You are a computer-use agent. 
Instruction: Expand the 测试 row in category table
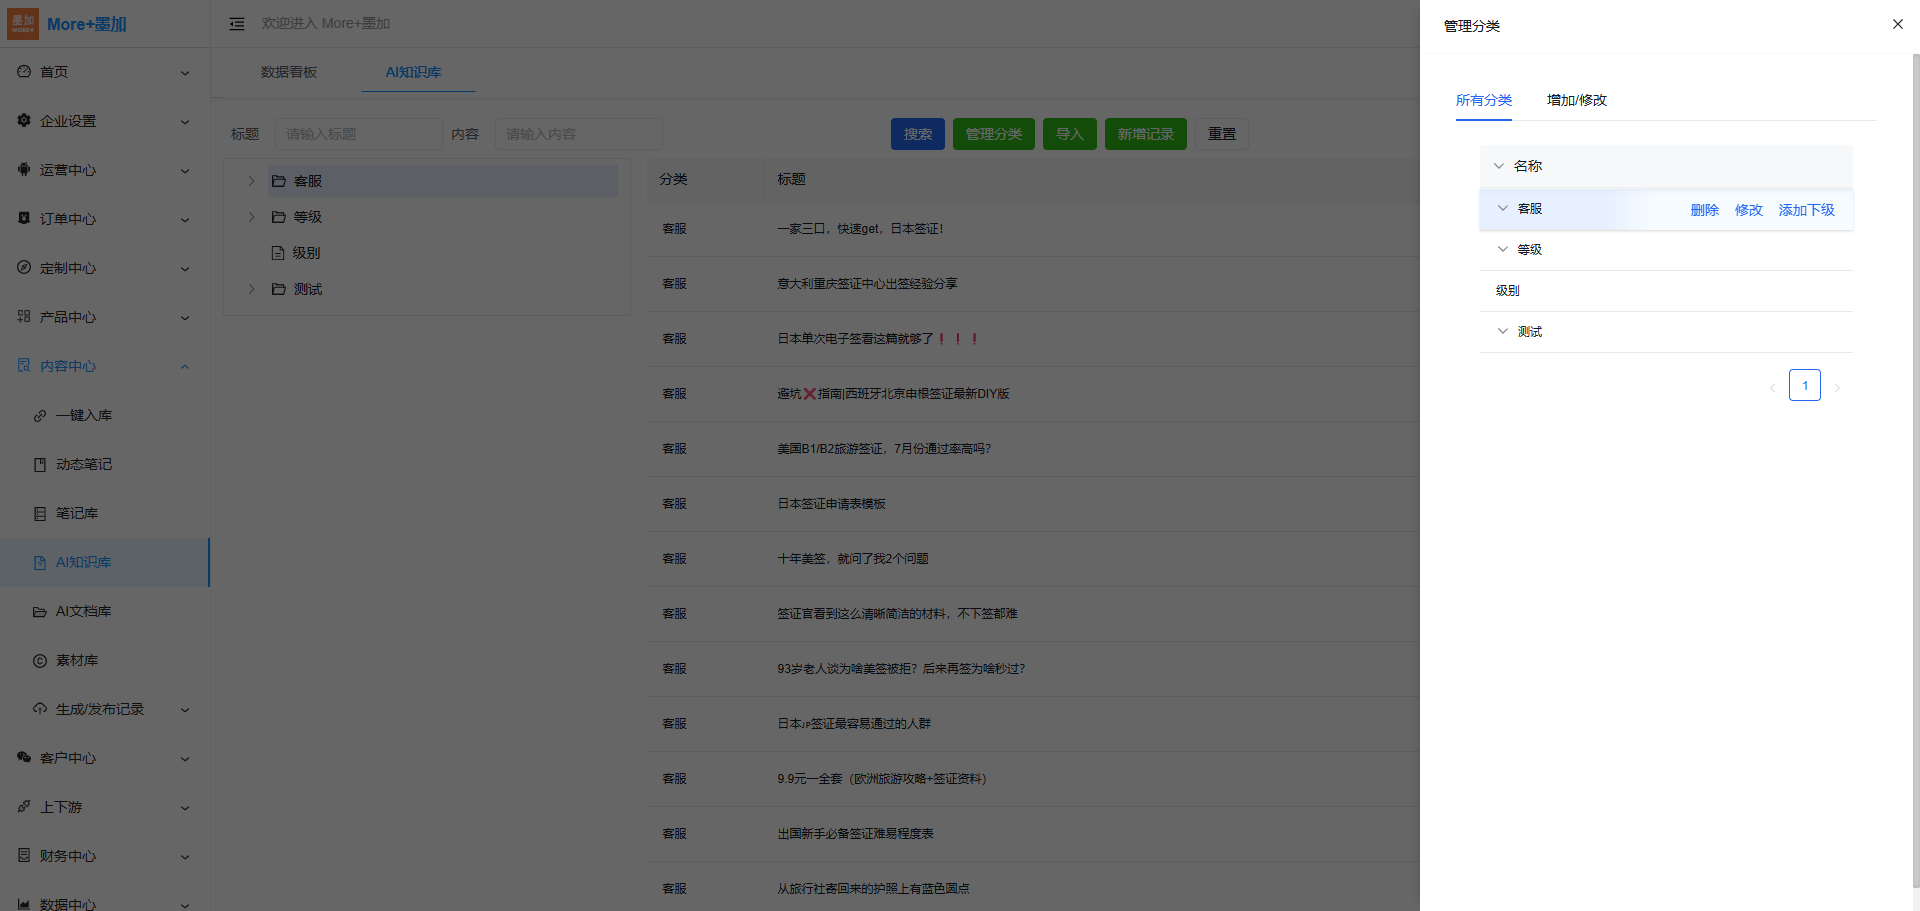(1502, 331)
